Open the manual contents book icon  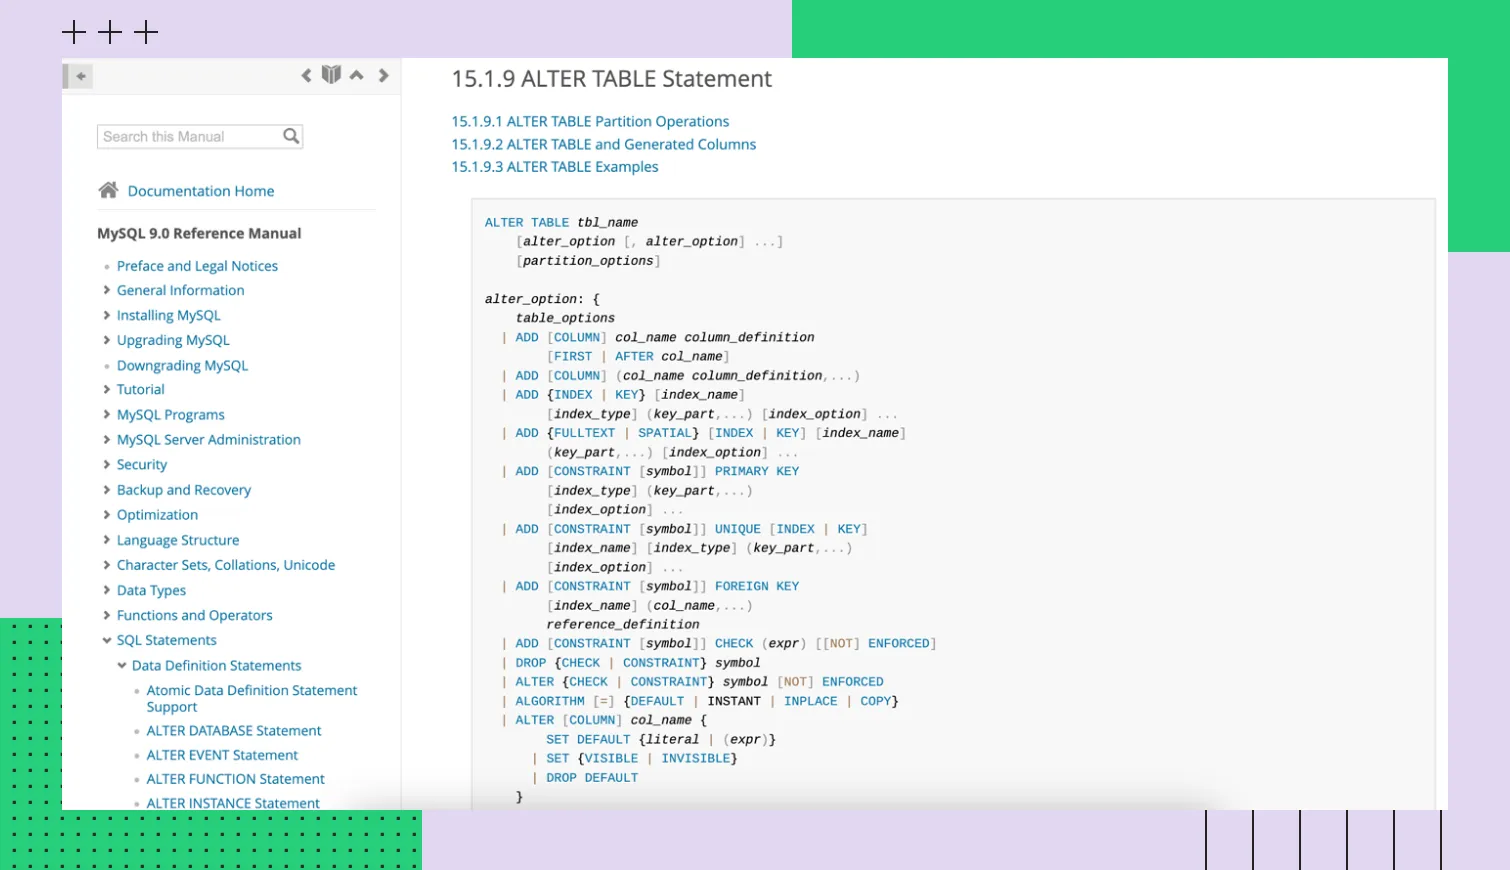(x=331, y=75)
